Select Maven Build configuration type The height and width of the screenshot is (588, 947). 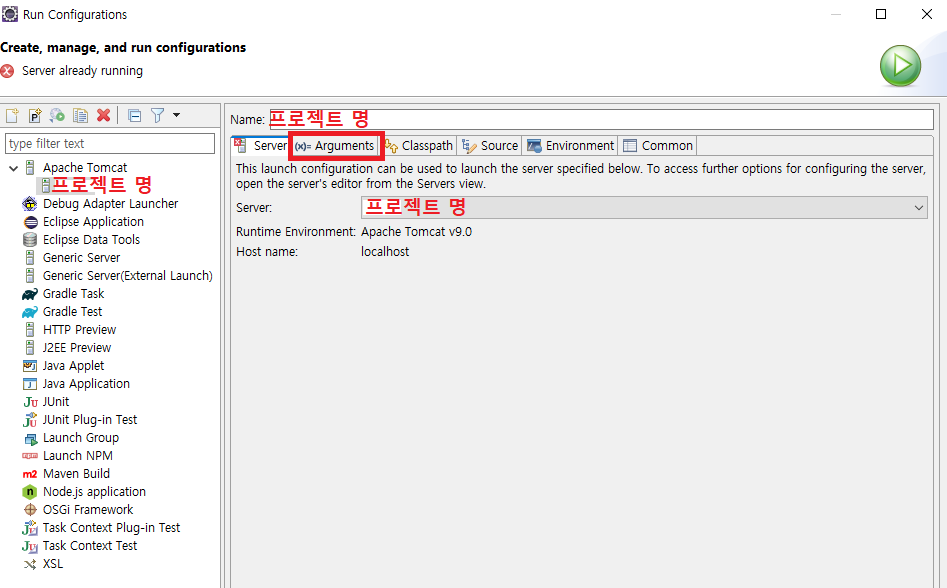[76, 474]
